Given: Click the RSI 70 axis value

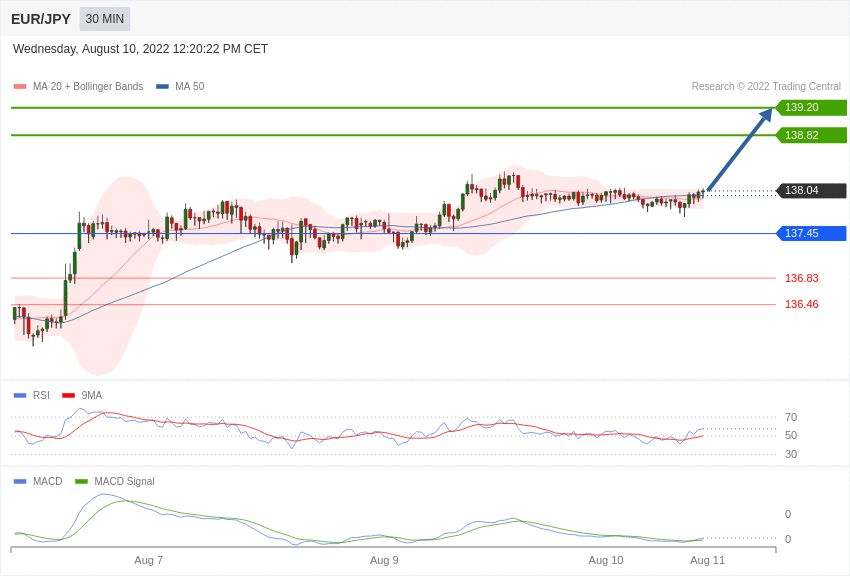Looking at the screenshot, I should (x=791, y=417).
